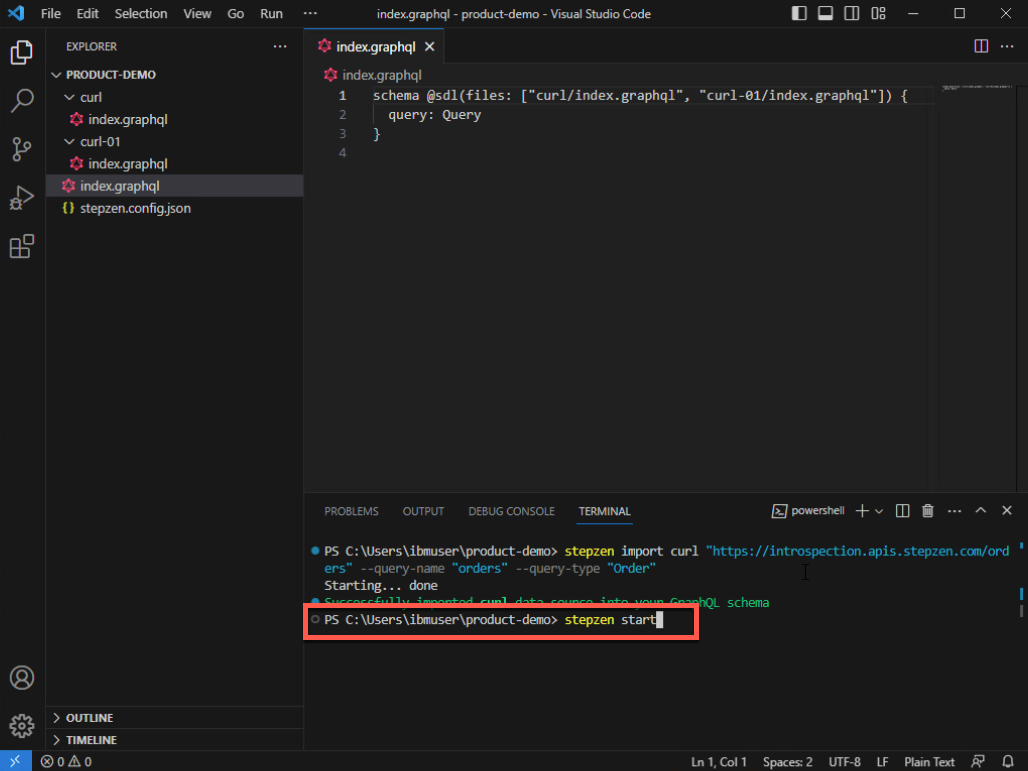Viewport: 1028px width, 771px height.
Task: Click the Plain Text language mode
Action: pos(929,762)
